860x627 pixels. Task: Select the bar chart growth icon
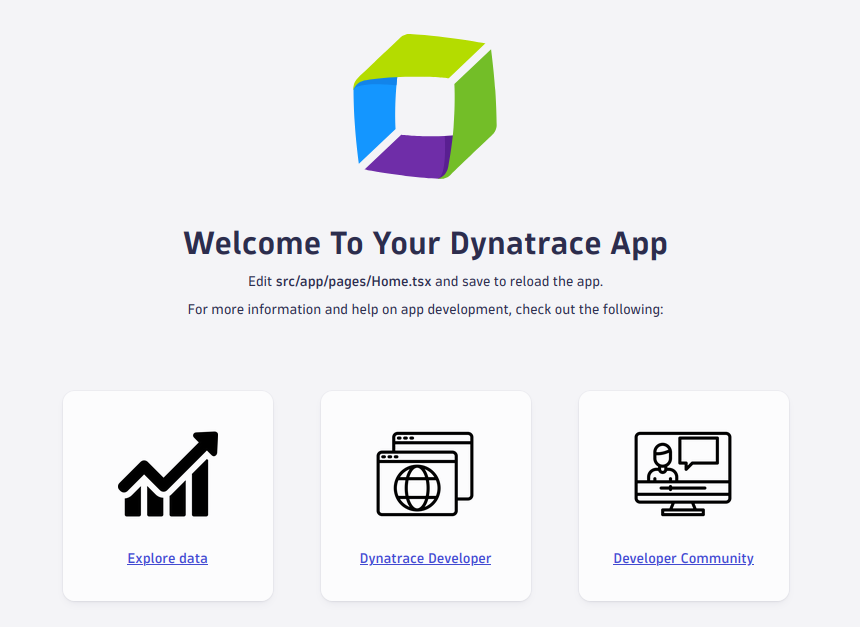point(167,473)
